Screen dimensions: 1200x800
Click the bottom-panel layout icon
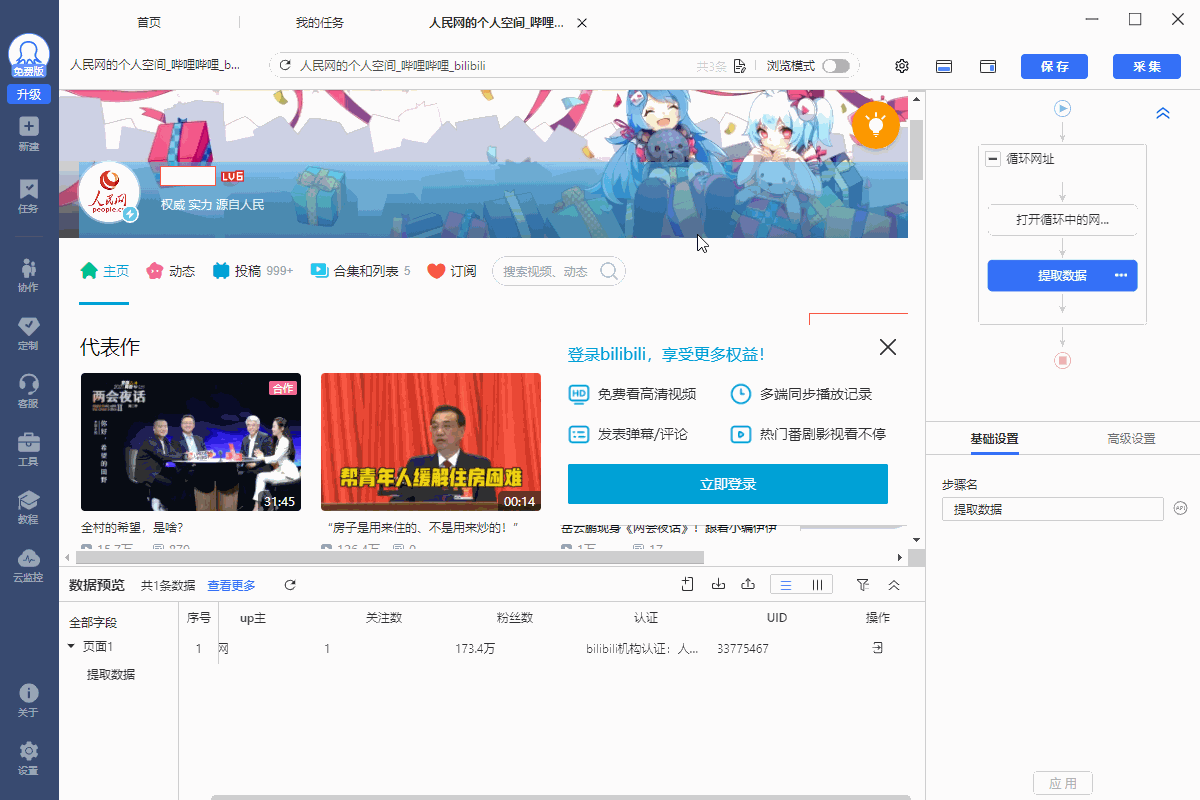point(943,66)
